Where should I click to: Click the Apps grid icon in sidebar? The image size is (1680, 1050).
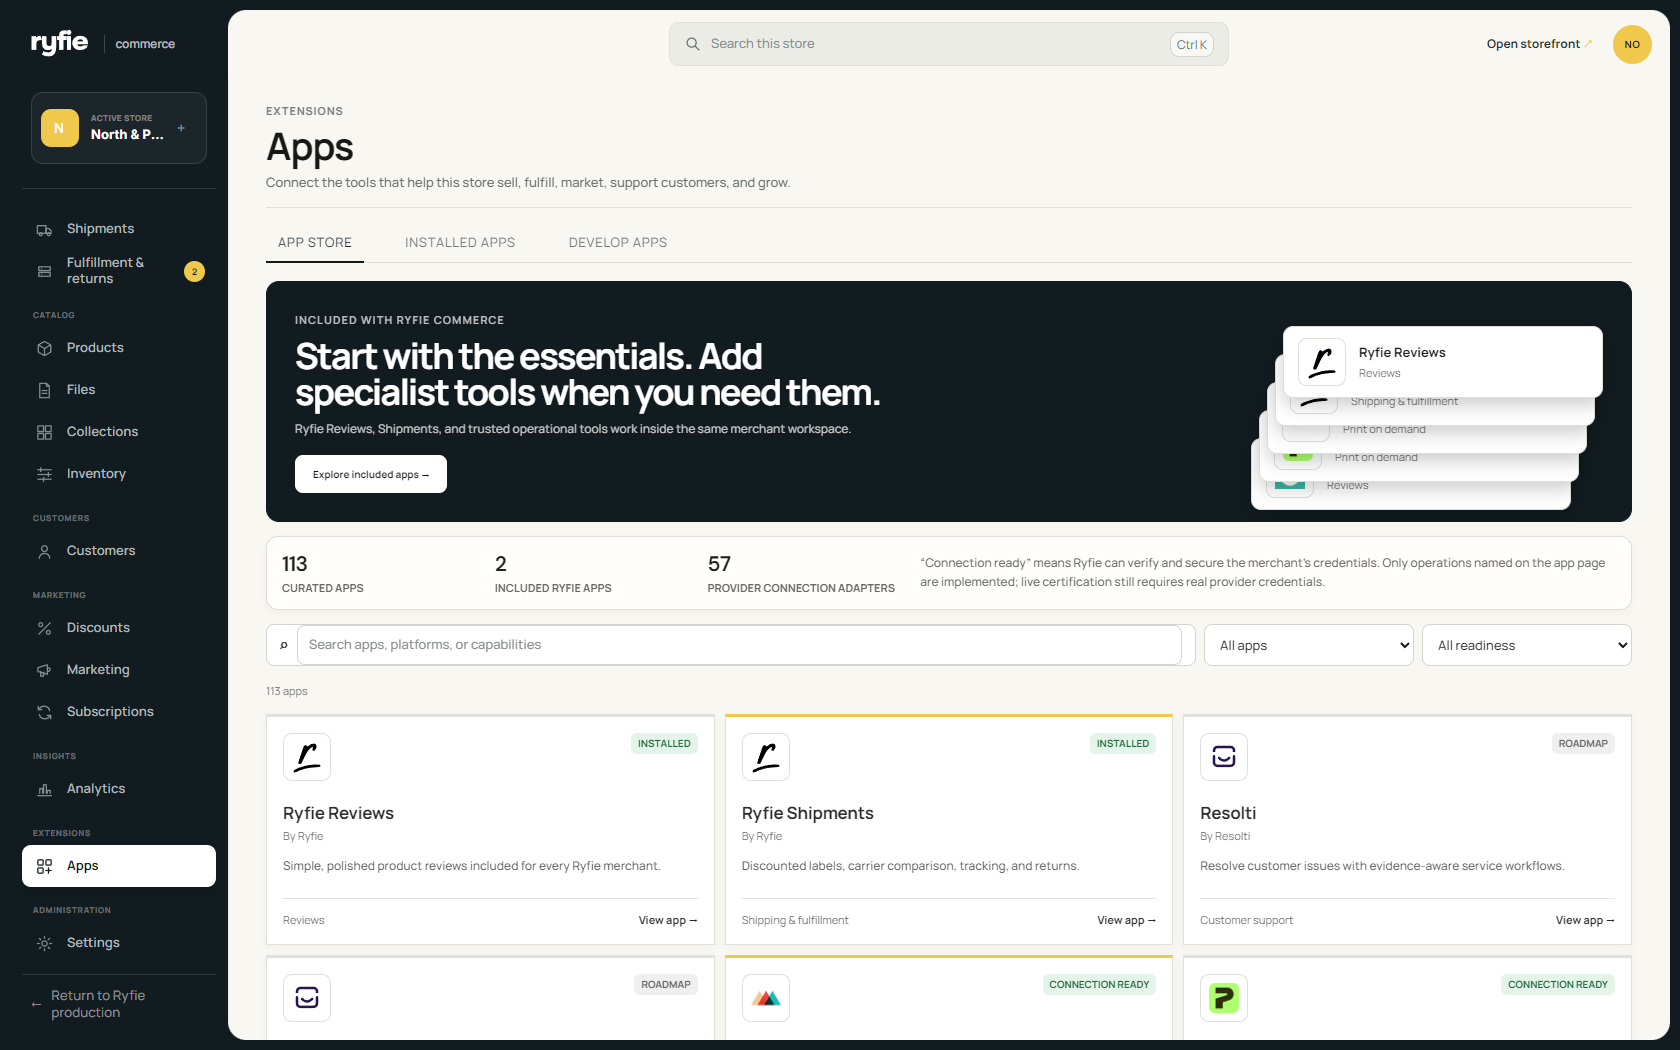[x=44, y=866]
